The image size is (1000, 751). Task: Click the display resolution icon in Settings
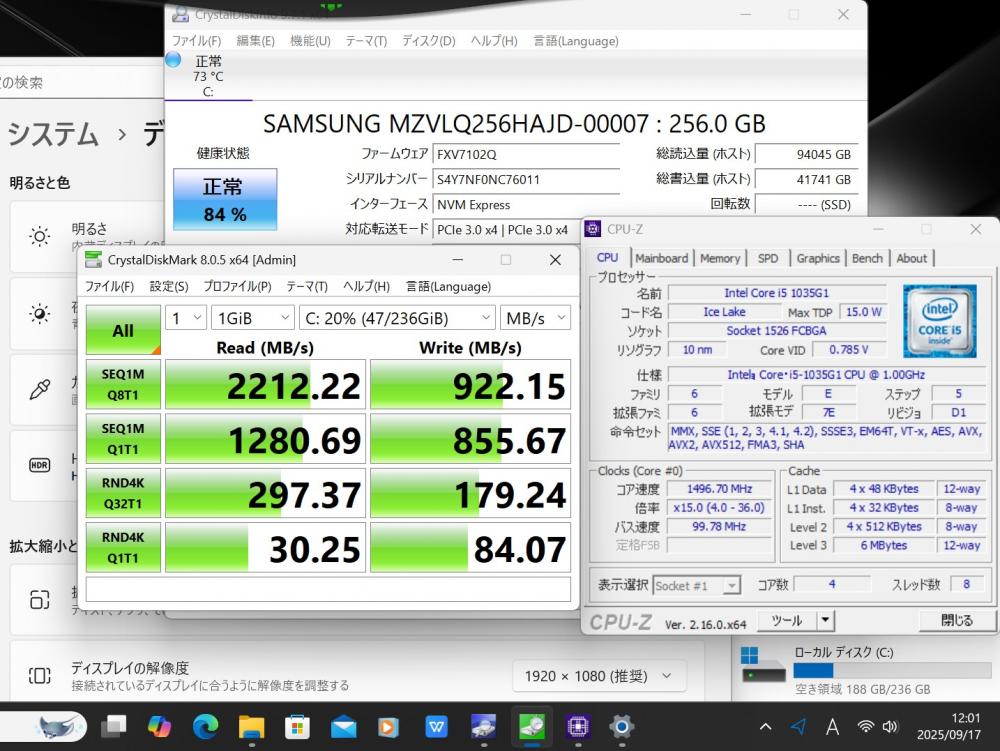[40, 675]
